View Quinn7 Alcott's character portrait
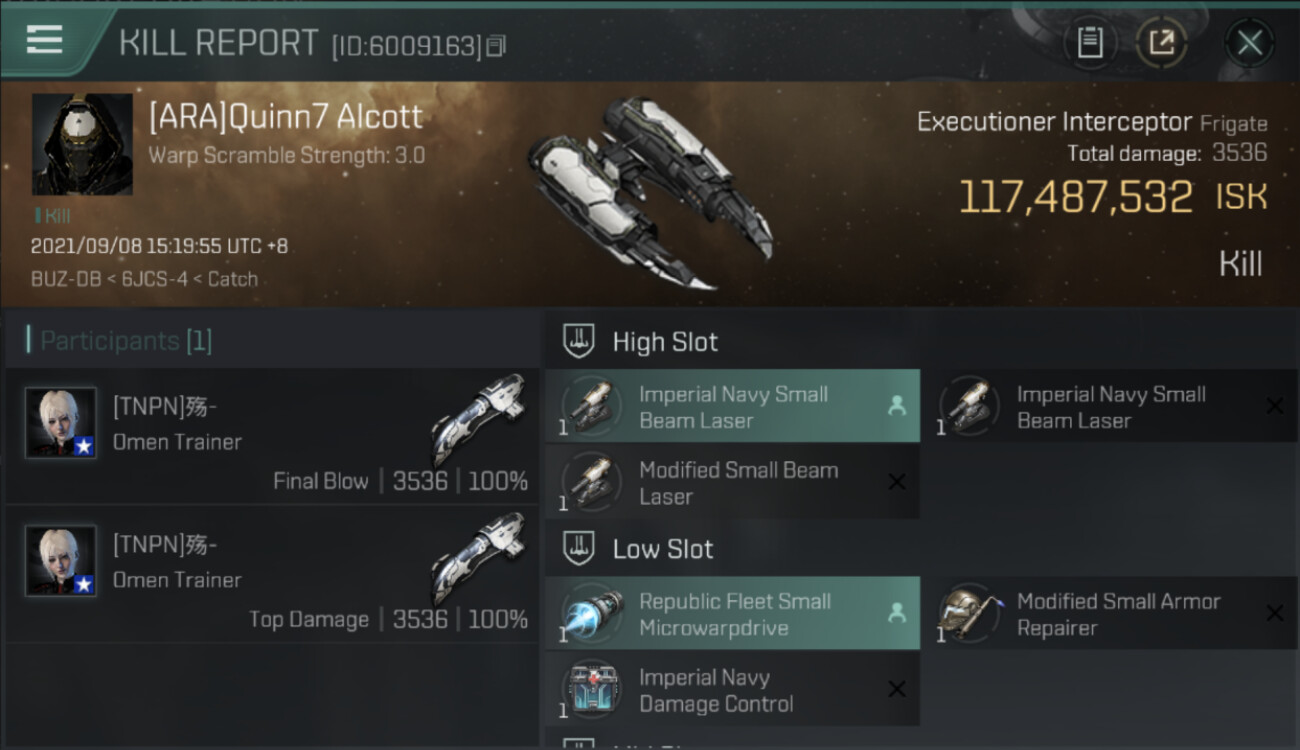1300x750 pixels. [82, 144]
